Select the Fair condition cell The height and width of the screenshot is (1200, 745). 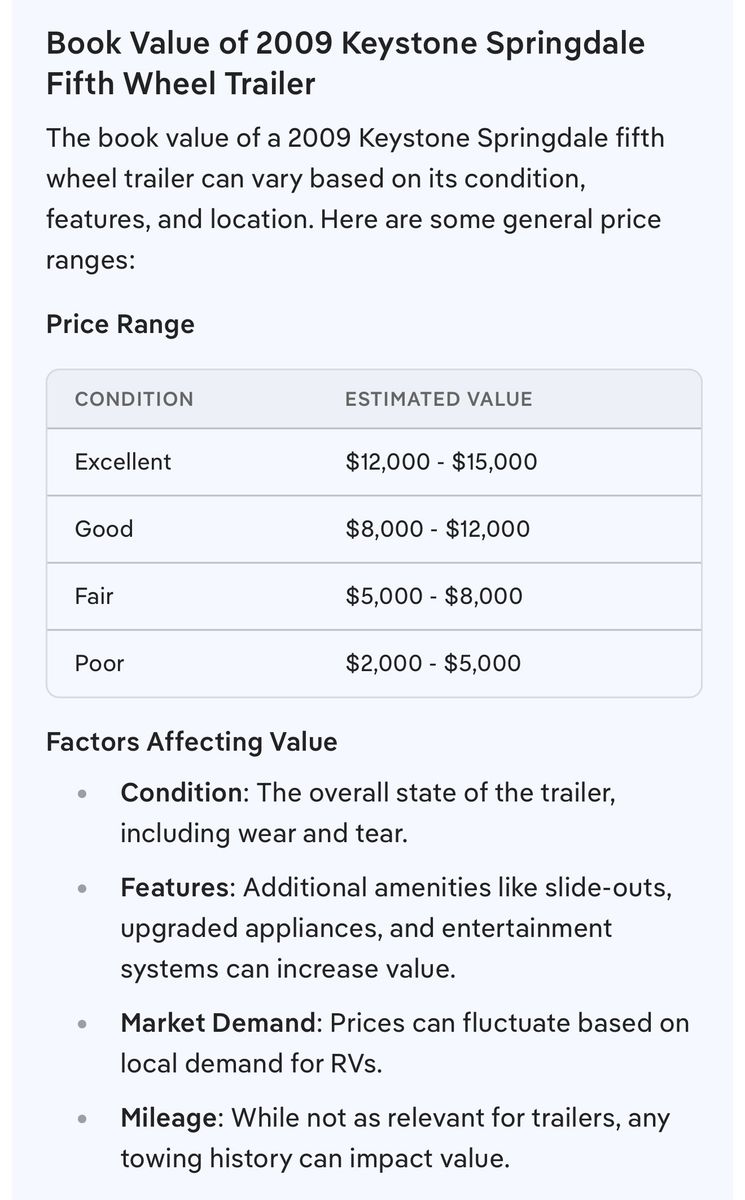coord(94,596)
